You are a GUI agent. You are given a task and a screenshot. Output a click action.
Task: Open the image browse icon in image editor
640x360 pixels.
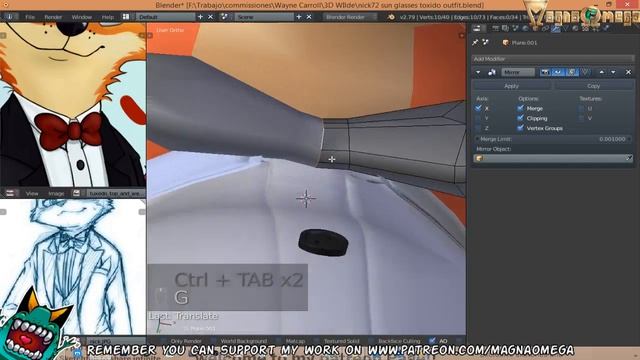[x=76, y=193]
